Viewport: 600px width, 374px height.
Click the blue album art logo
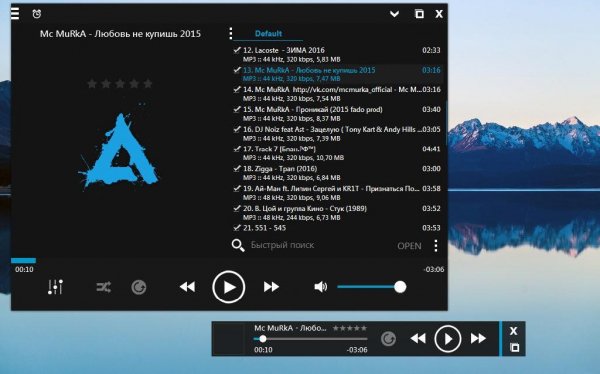coord(119,151)
